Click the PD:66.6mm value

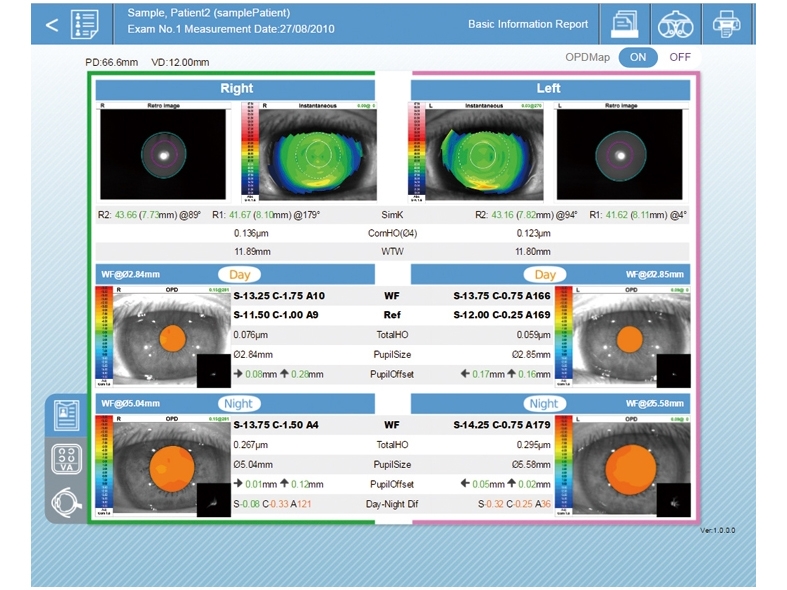(x=111, y=63)
